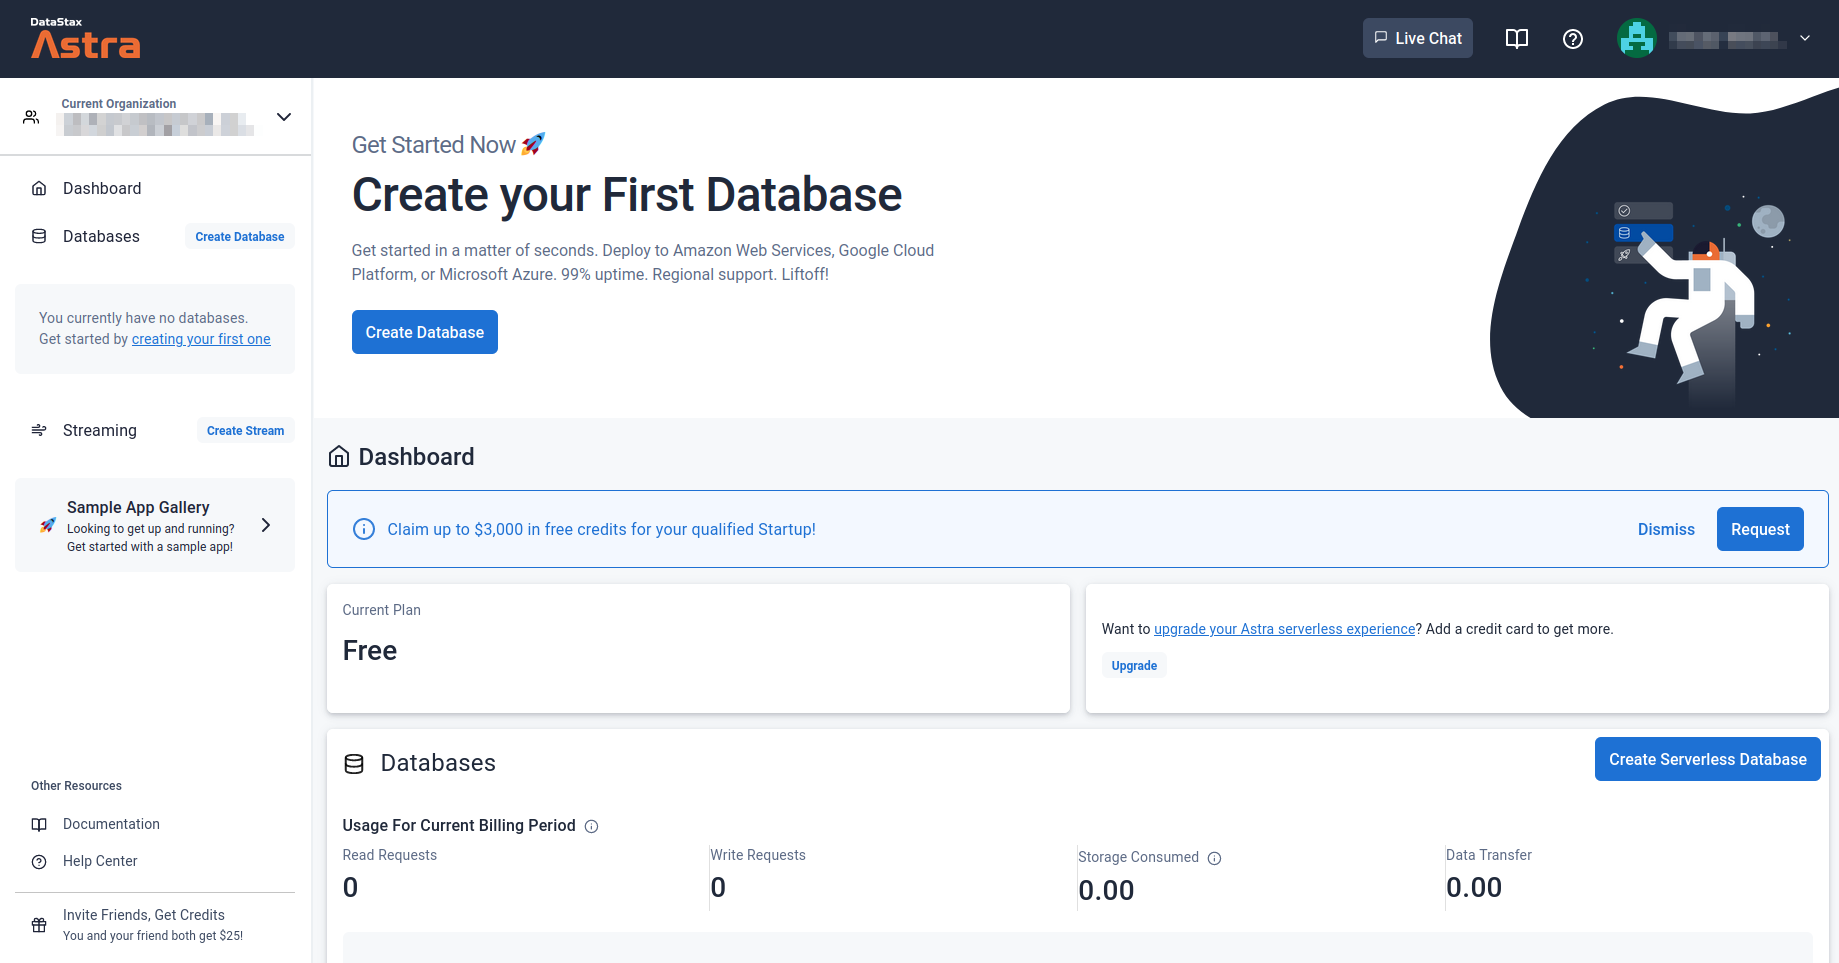Viewport: 1839px width, 963px height.
Task: Click the Free current plan value
Action: click(x=370, y=651)
